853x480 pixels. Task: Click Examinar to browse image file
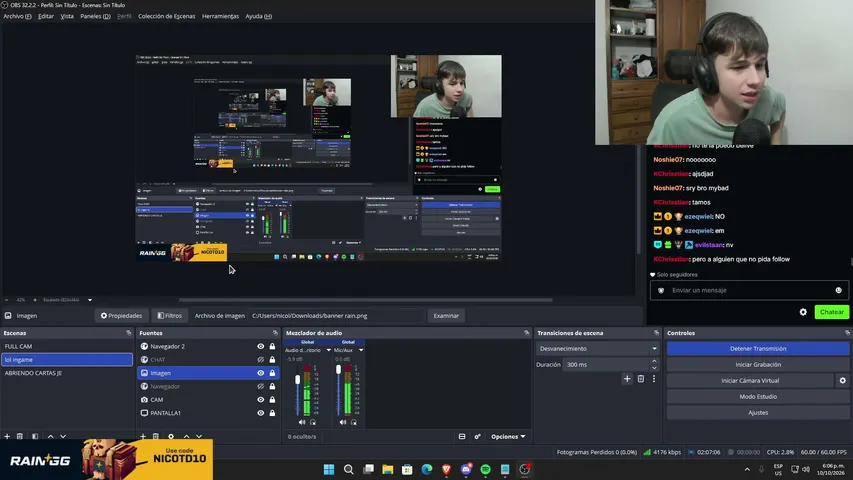[446, 316]
